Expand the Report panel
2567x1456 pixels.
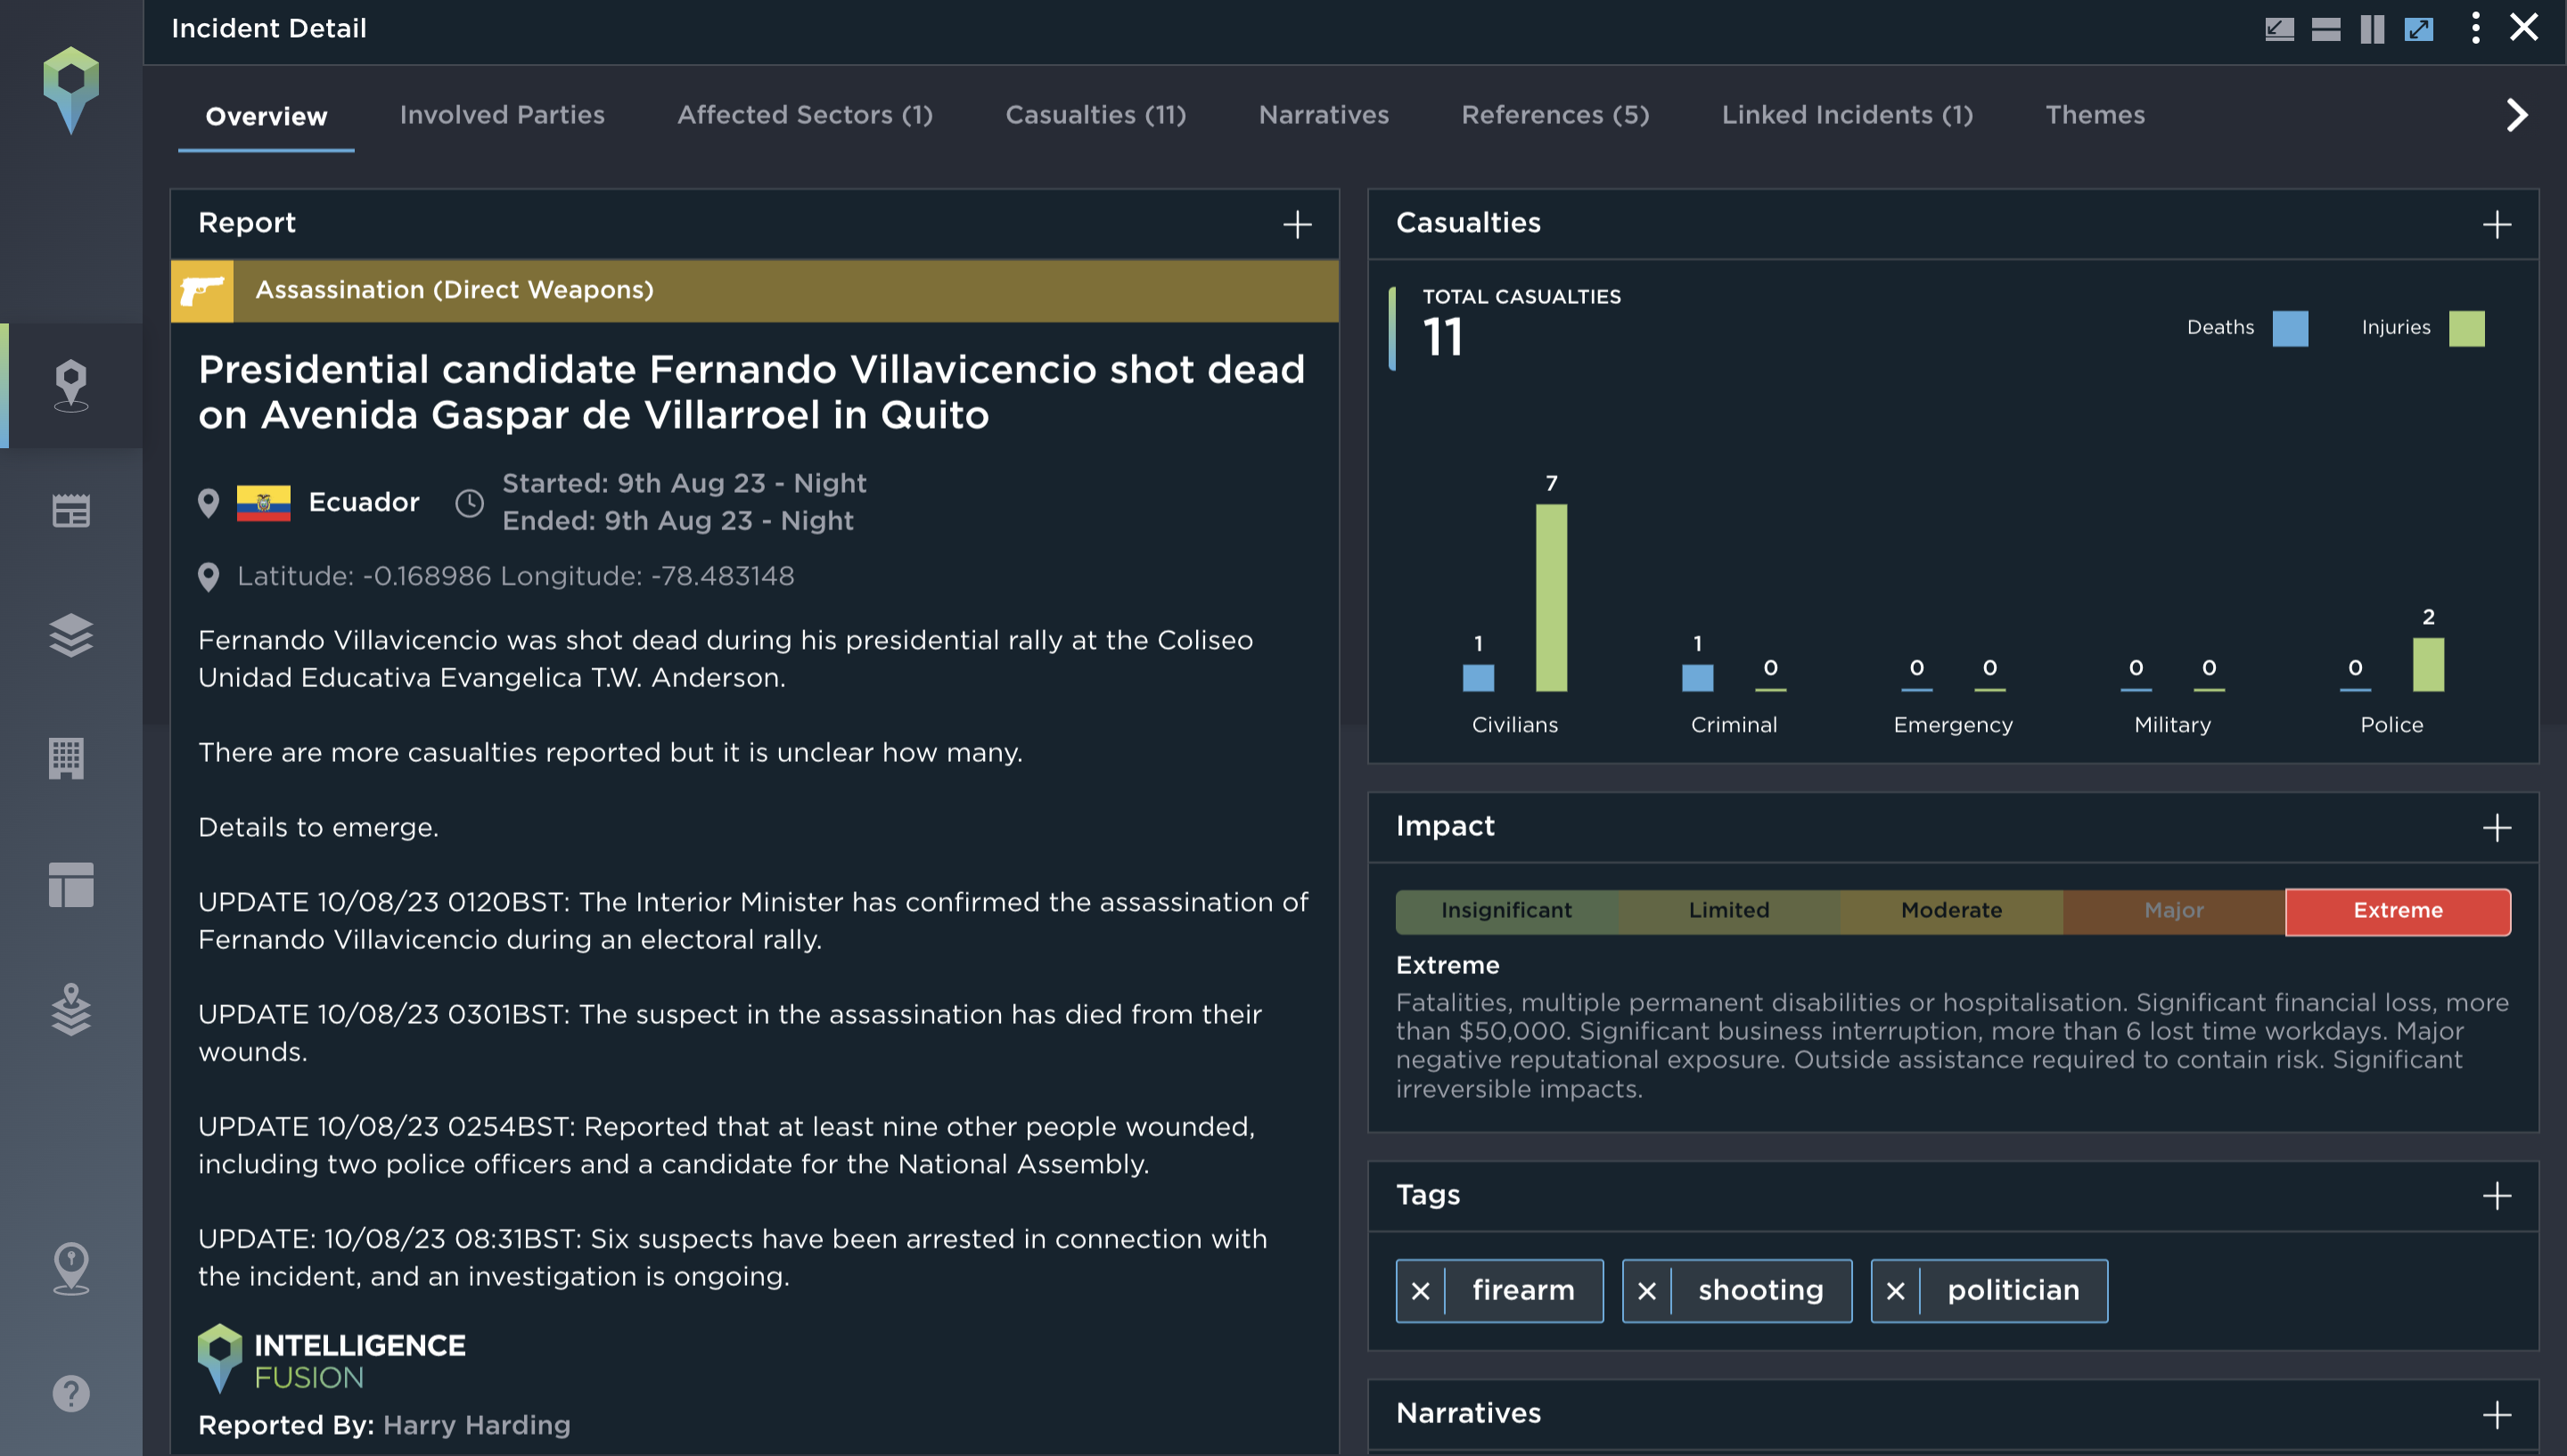coord(1297,225)
